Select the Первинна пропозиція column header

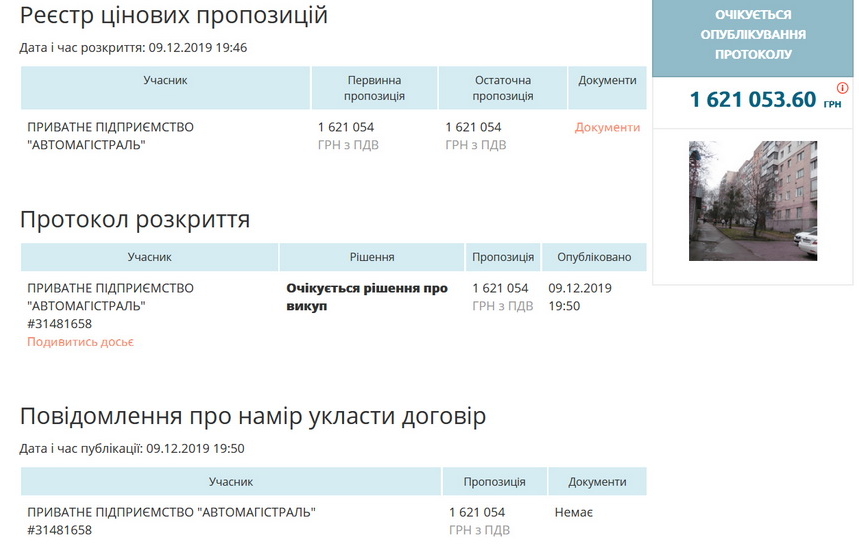(374, 88)
